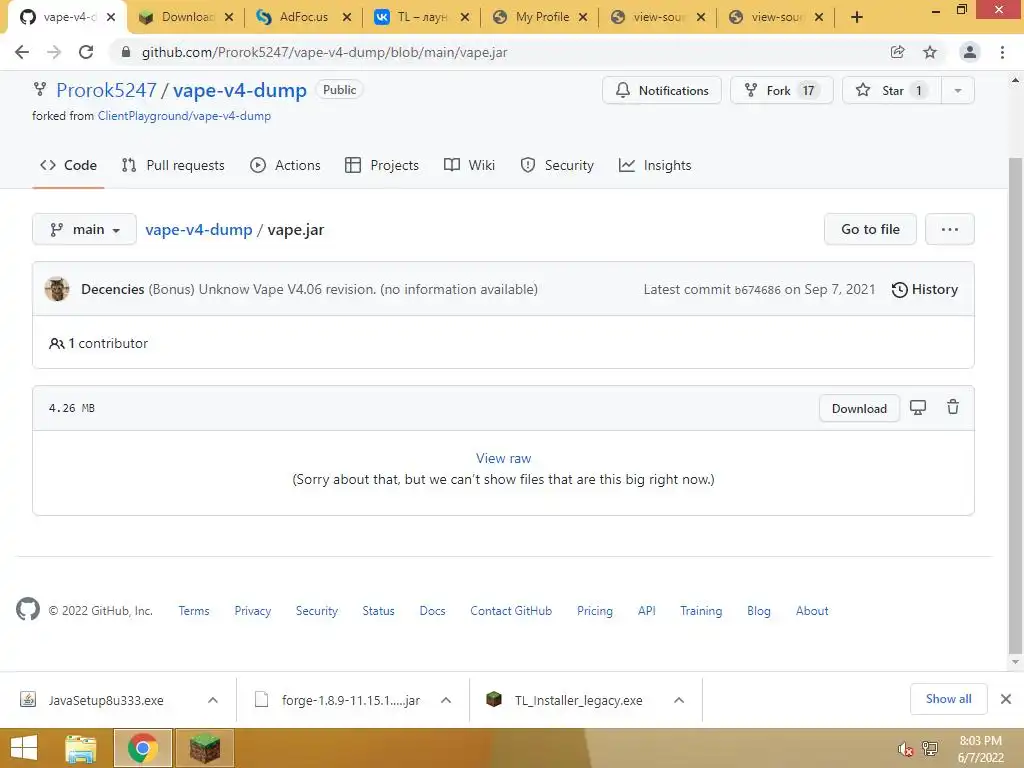Screen dimensions: 1024x768
Task: Open the Security repository tab
Action: [x=557, y=165]
